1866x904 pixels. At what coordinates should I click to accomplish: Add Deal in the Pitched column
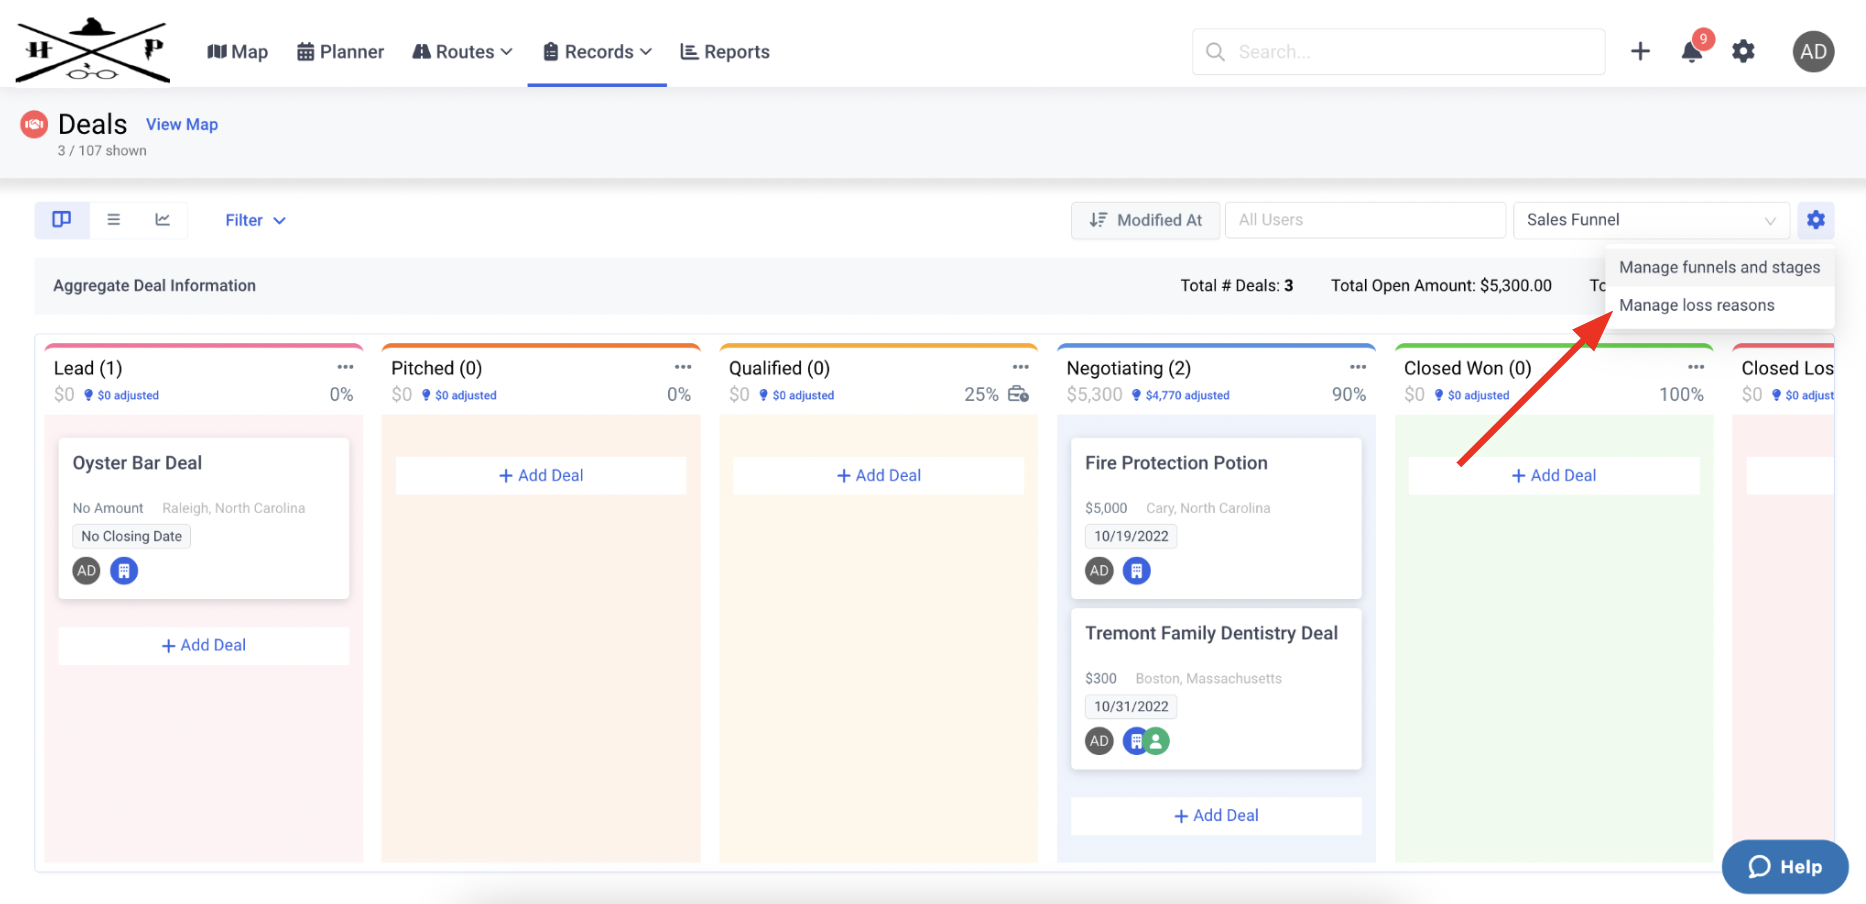[541, 476]
